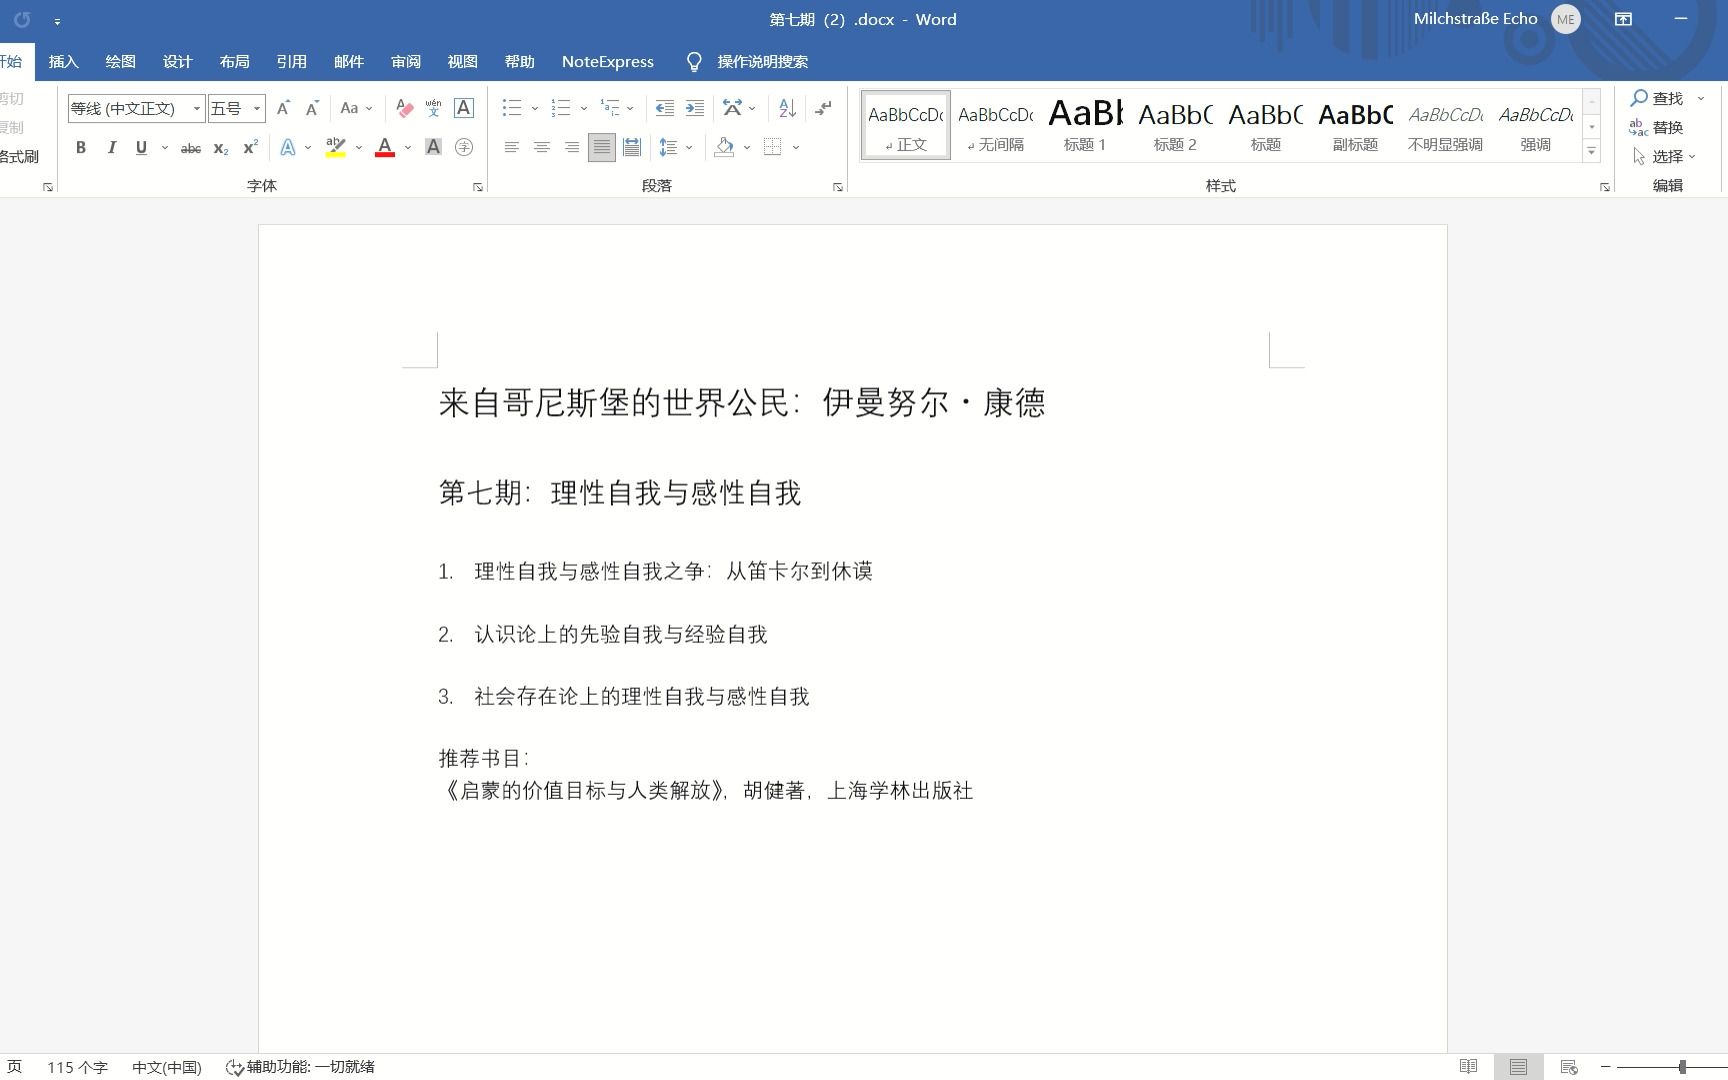Switch to Read Mode view

(x=1468, y=1067)
